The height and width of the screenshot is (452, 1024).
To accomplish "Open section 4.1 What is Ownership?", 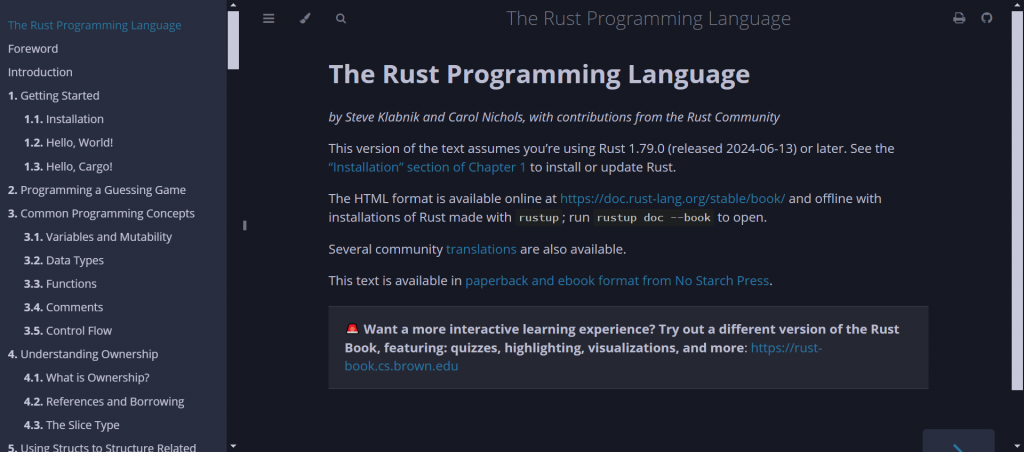I will pyautogui.click(x=87, y=378).
